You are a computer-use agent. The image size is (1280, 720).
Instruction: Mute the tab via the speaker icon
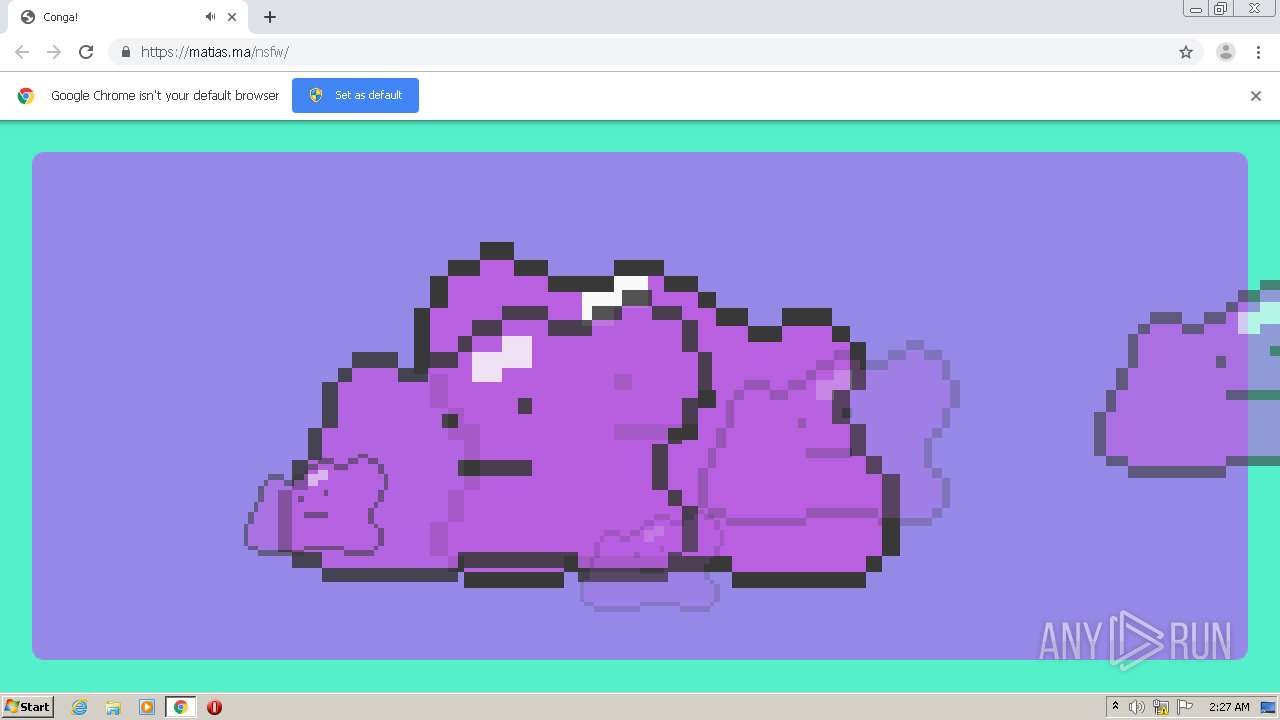[x=210, y=17]
